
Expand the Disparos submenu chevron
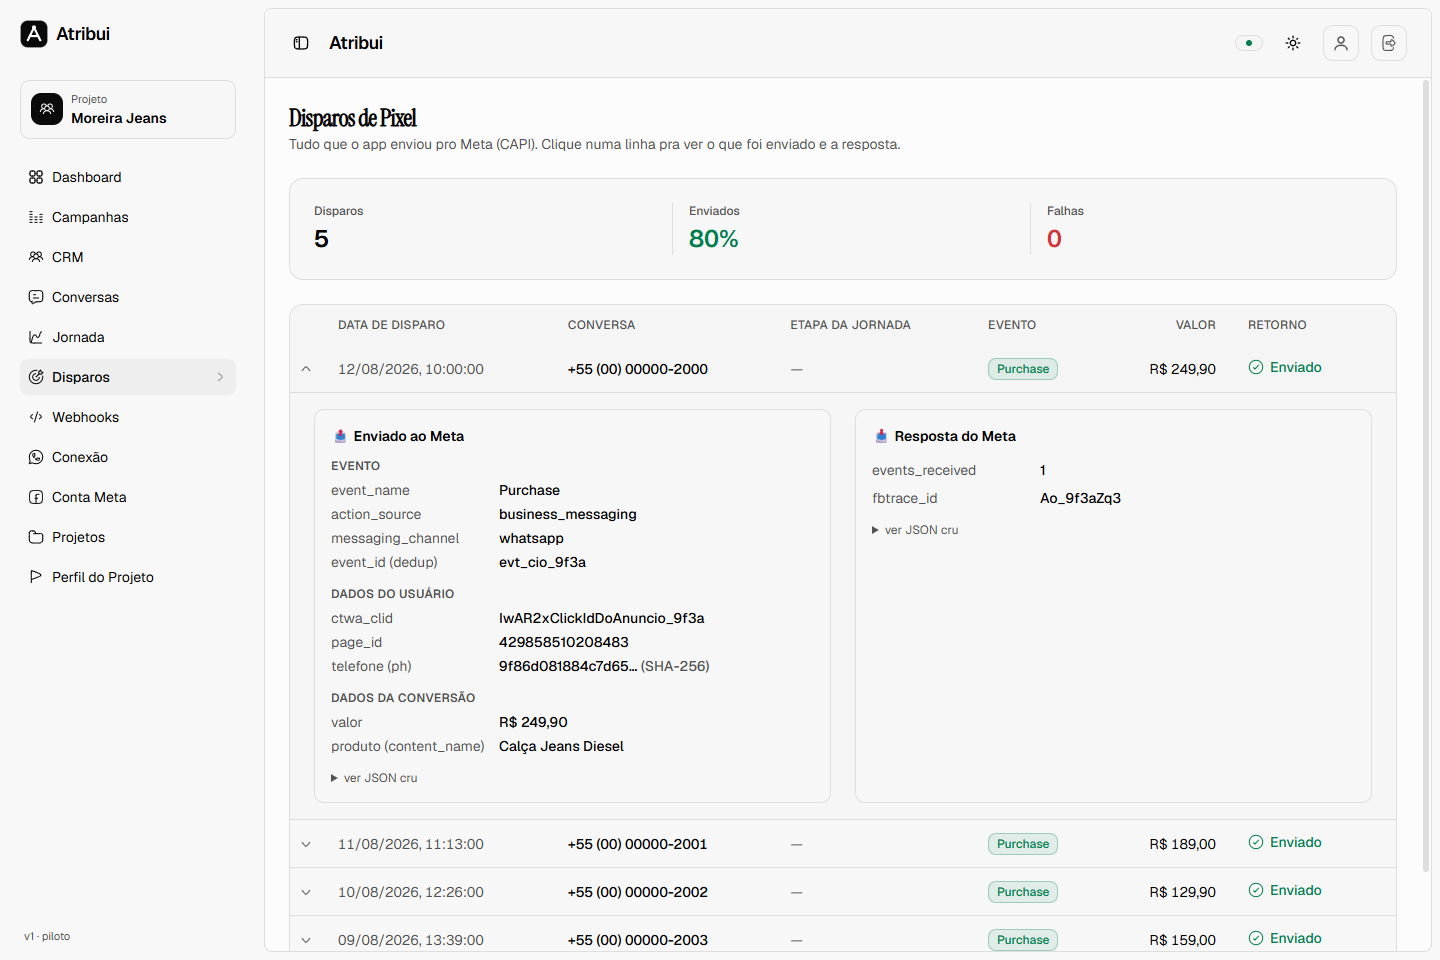(x=220, y=377)
